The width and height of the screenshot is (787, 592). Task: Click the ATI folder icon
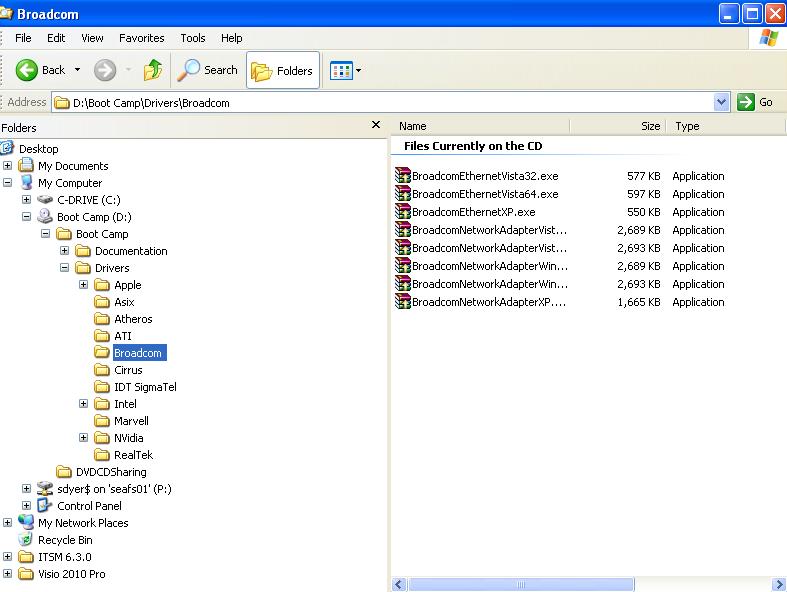pos(102,336)
